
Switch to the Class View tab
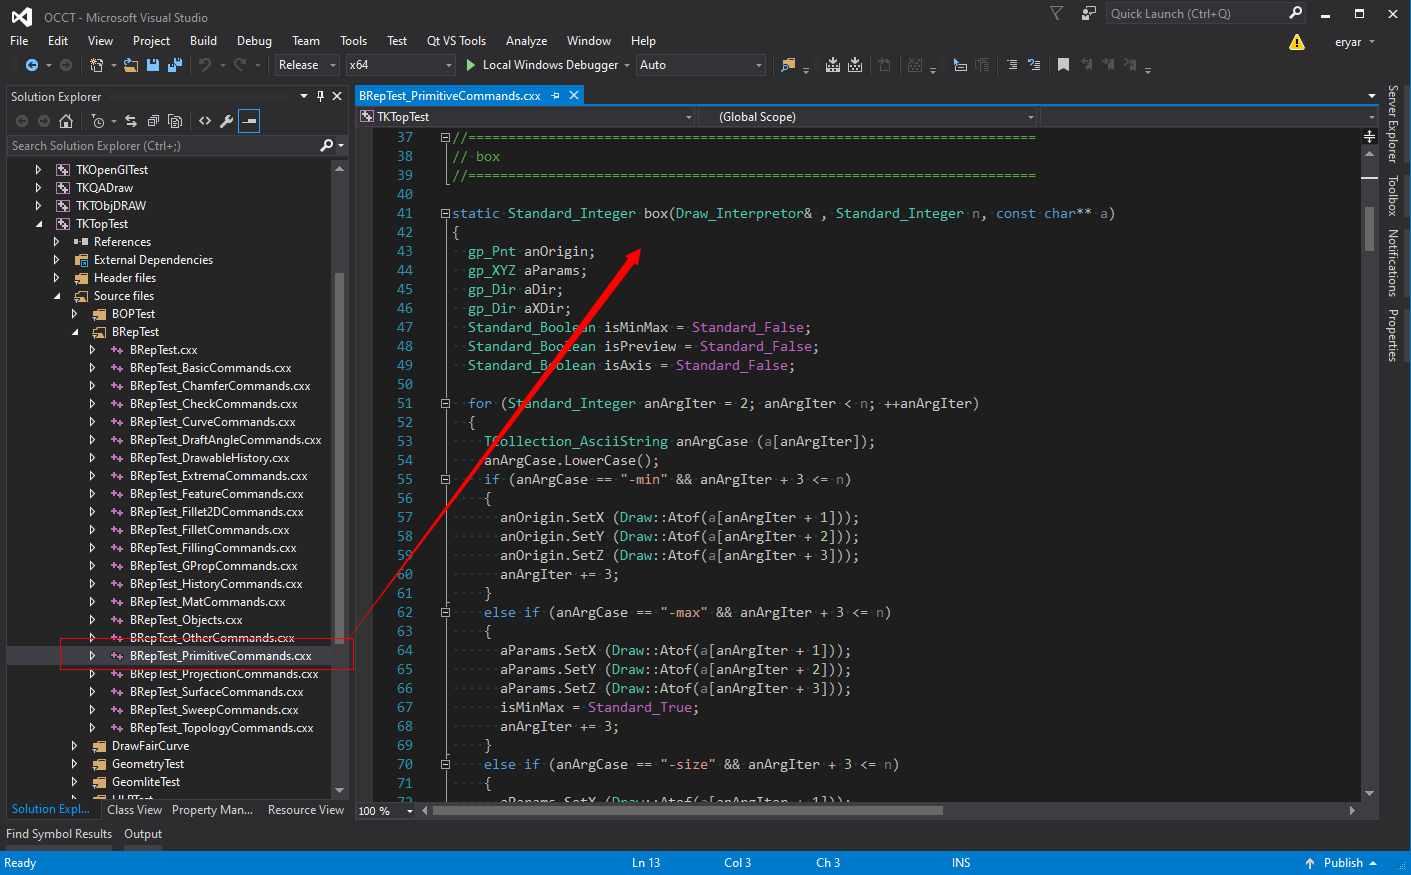pyautogui.click(x=134, y=810)
